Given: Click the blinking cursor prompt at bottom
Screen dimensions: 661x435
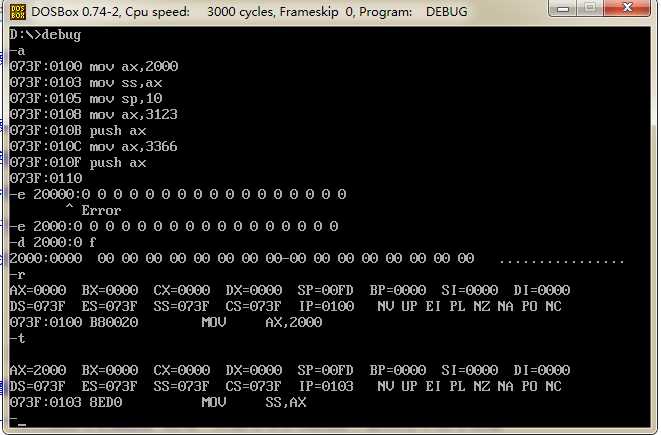Looking at the screenshot, I should (x=18, y=420).
